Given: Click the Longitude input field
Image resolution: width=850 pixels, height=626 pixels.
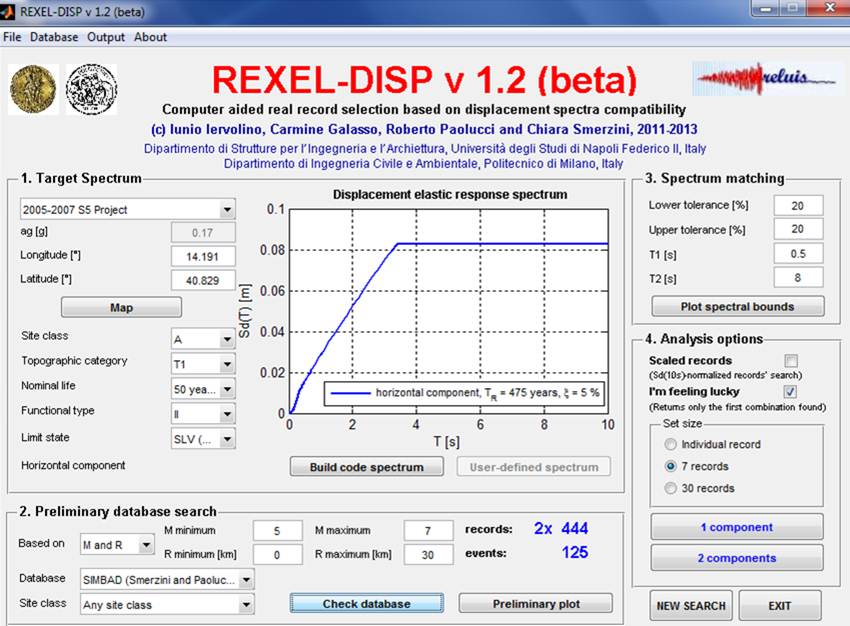Looking at the screenshot, I should pos(203,256).
